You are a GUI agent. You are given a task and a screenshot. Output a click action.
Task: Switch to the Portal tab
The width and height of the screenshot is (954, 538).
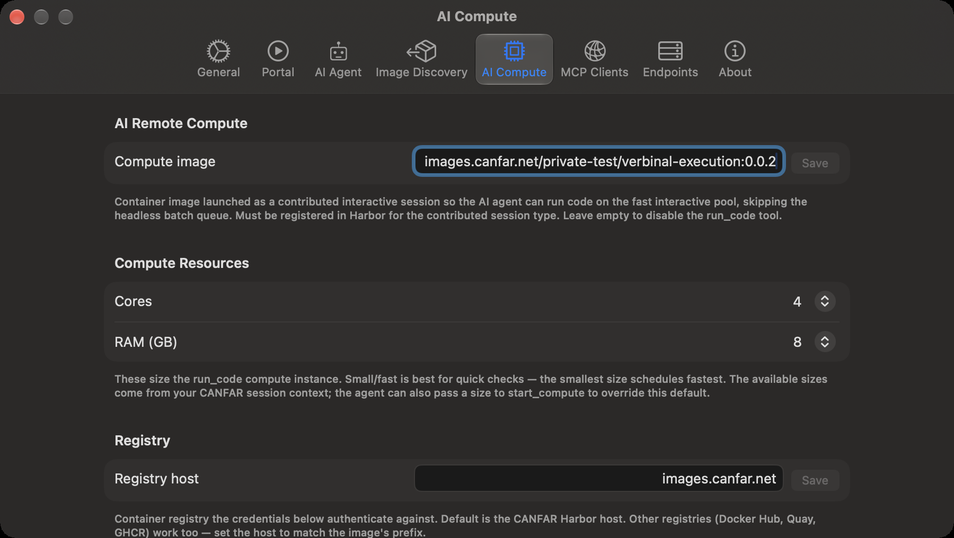click(x=277, y=60)
